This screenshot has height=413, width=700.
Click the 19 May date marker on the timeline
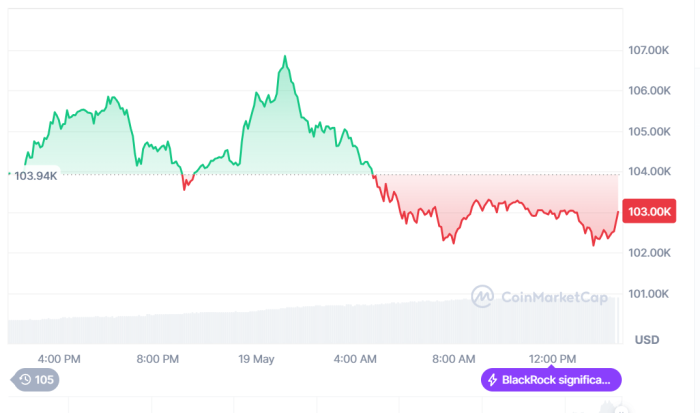pyautogui.click(x=258, y=358)
